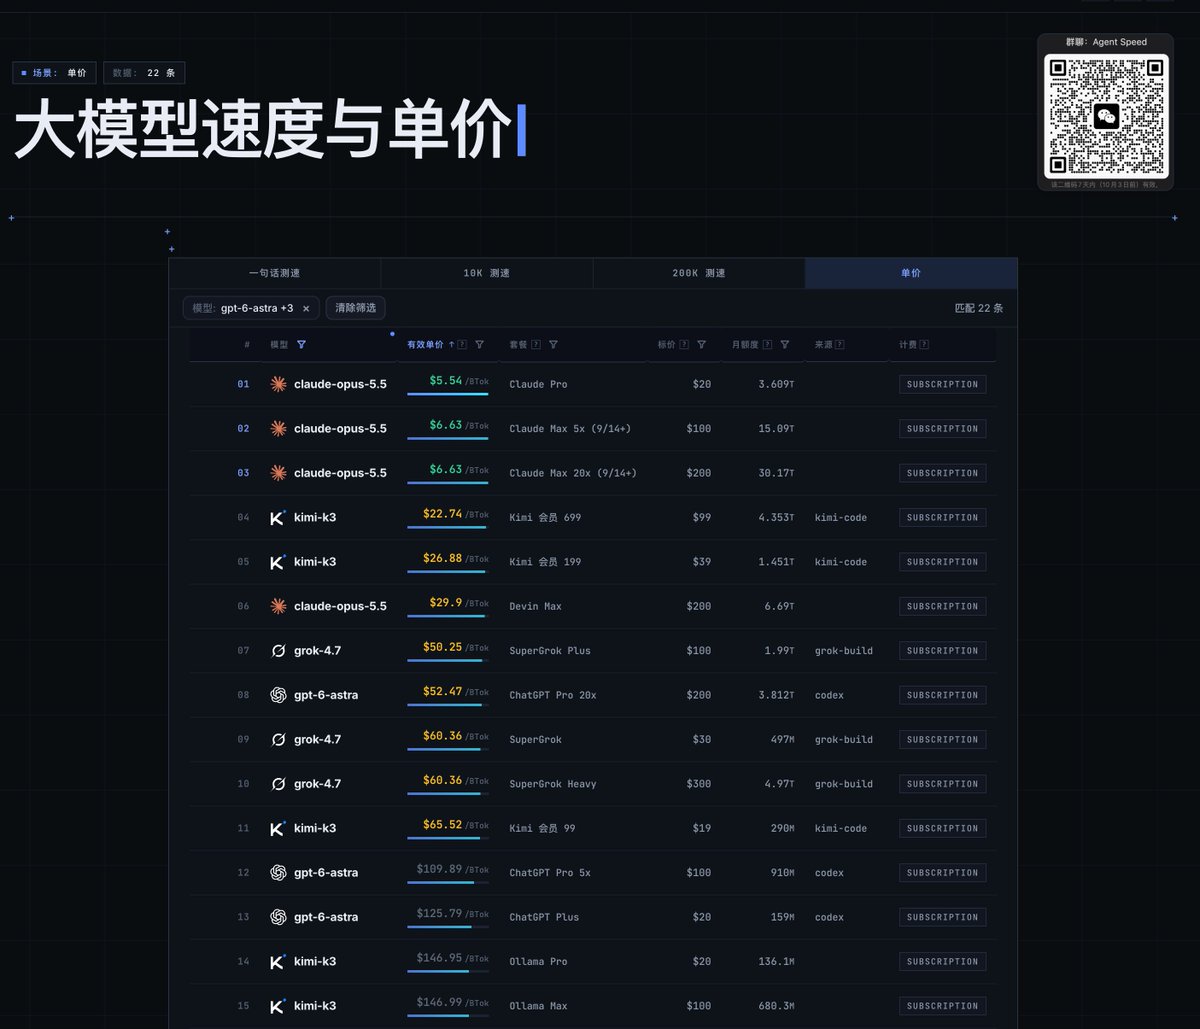Screen dimensions: 1200x1029
Task: Click the 清除筛选 button
Action: click(x=356, y=308)
